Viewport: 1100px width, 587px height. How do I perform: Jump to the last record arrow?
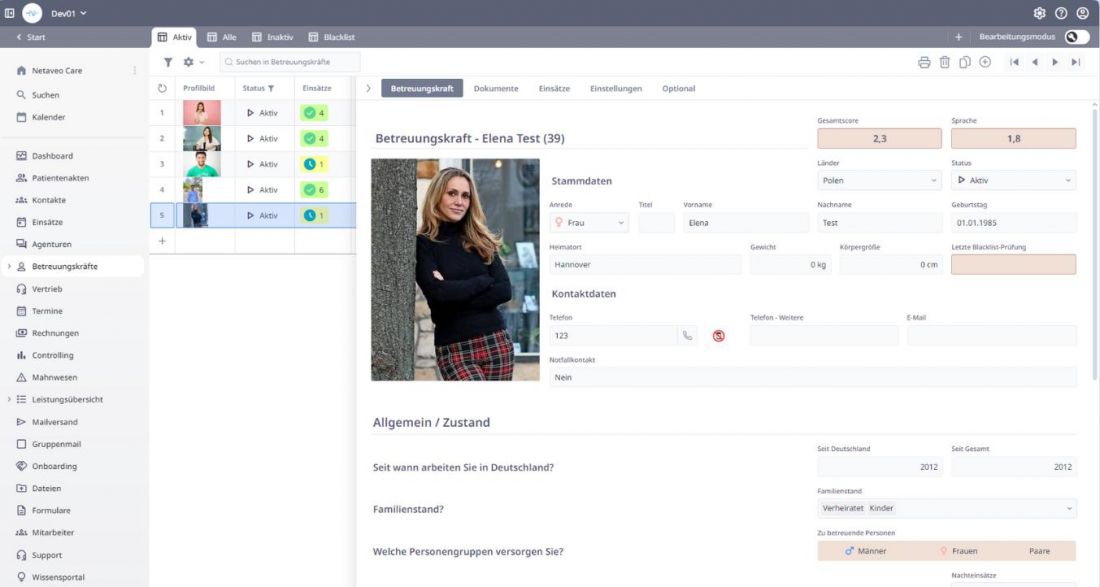[1076, 62]
